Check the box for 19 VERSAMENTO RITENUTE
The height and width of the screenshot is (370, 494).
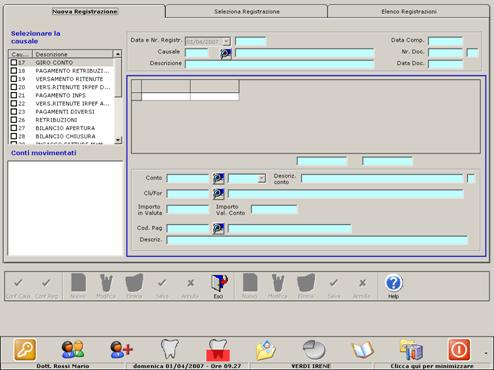pos(14,79)
